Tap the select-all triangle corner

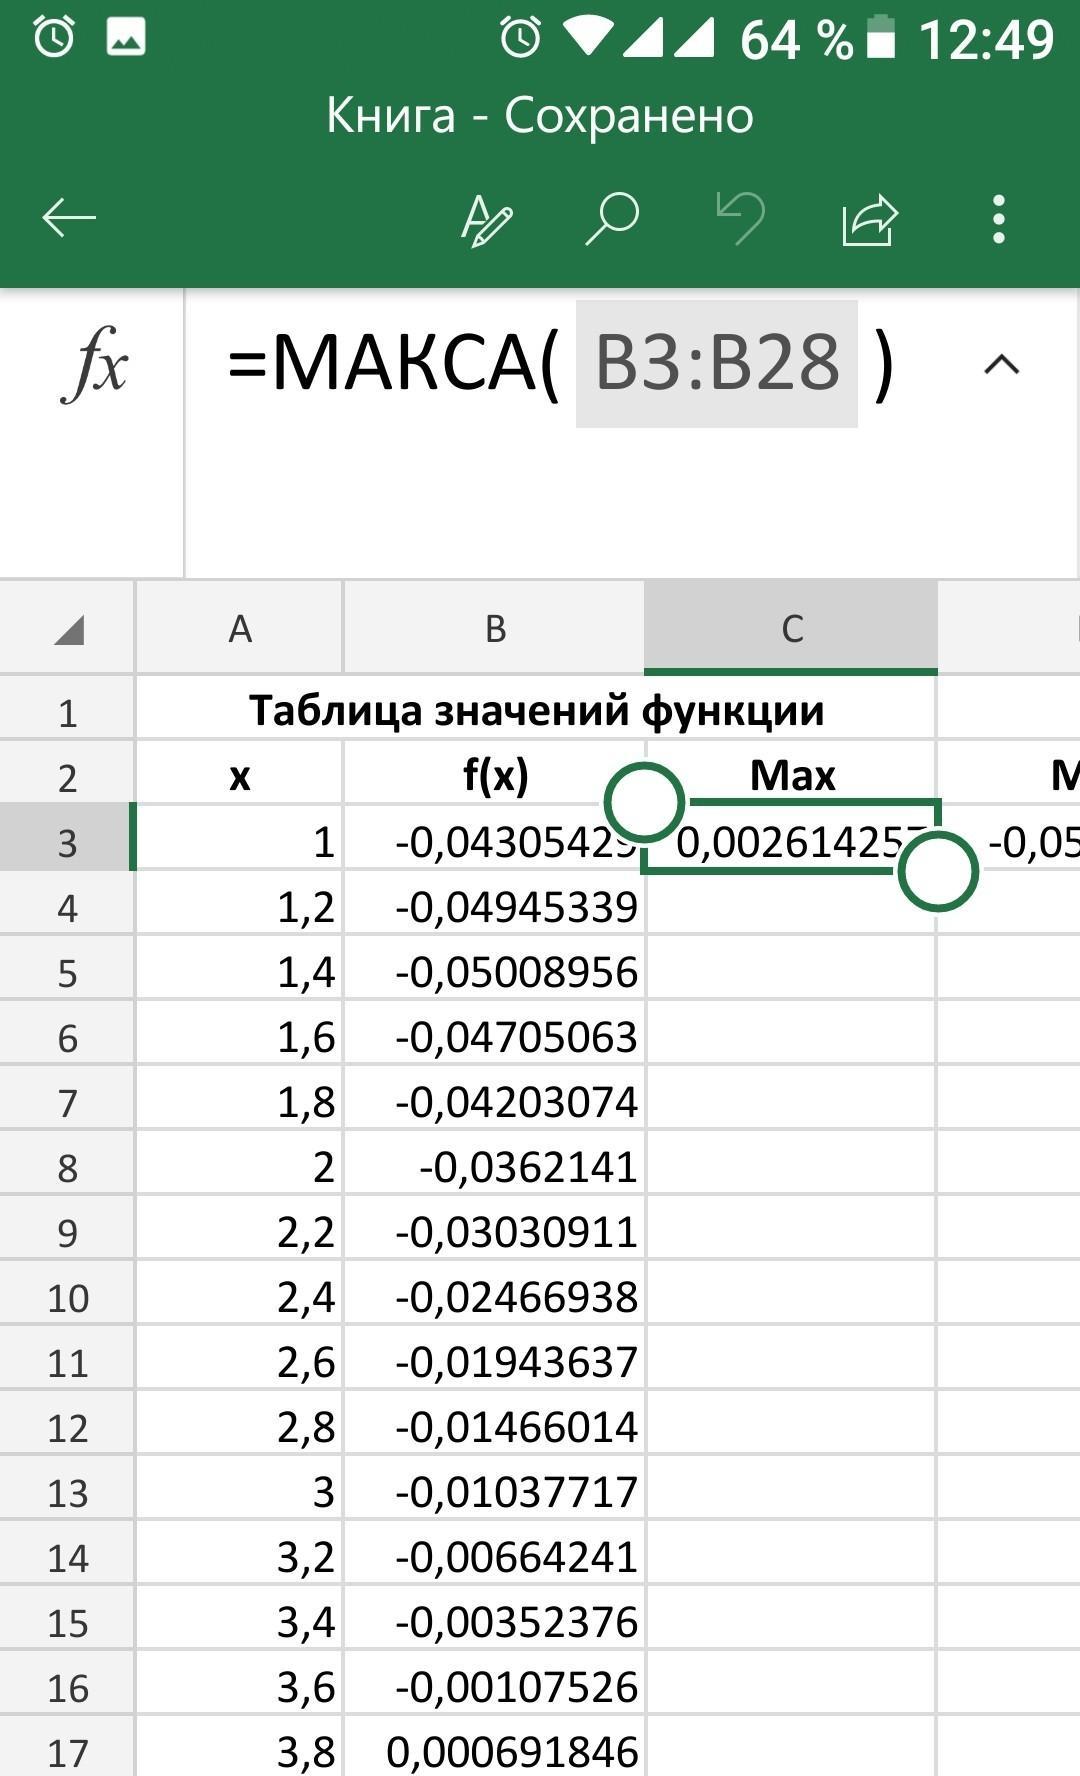pyautogui.click(x=68, y=630)
